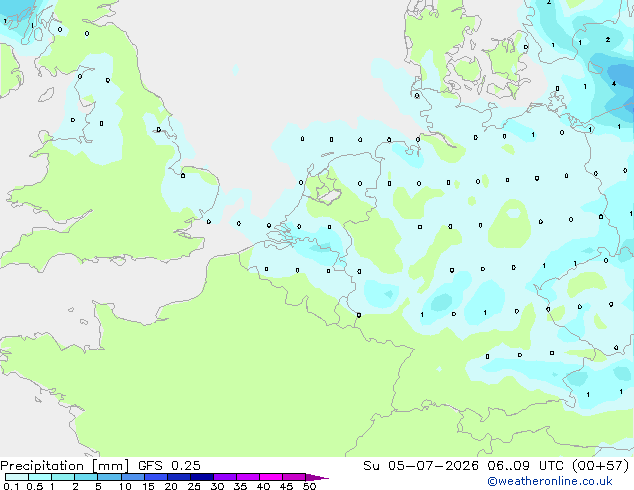Click the "25" legend scale label
This screenshot has width=634, height=490.
[x=194, y=486]
